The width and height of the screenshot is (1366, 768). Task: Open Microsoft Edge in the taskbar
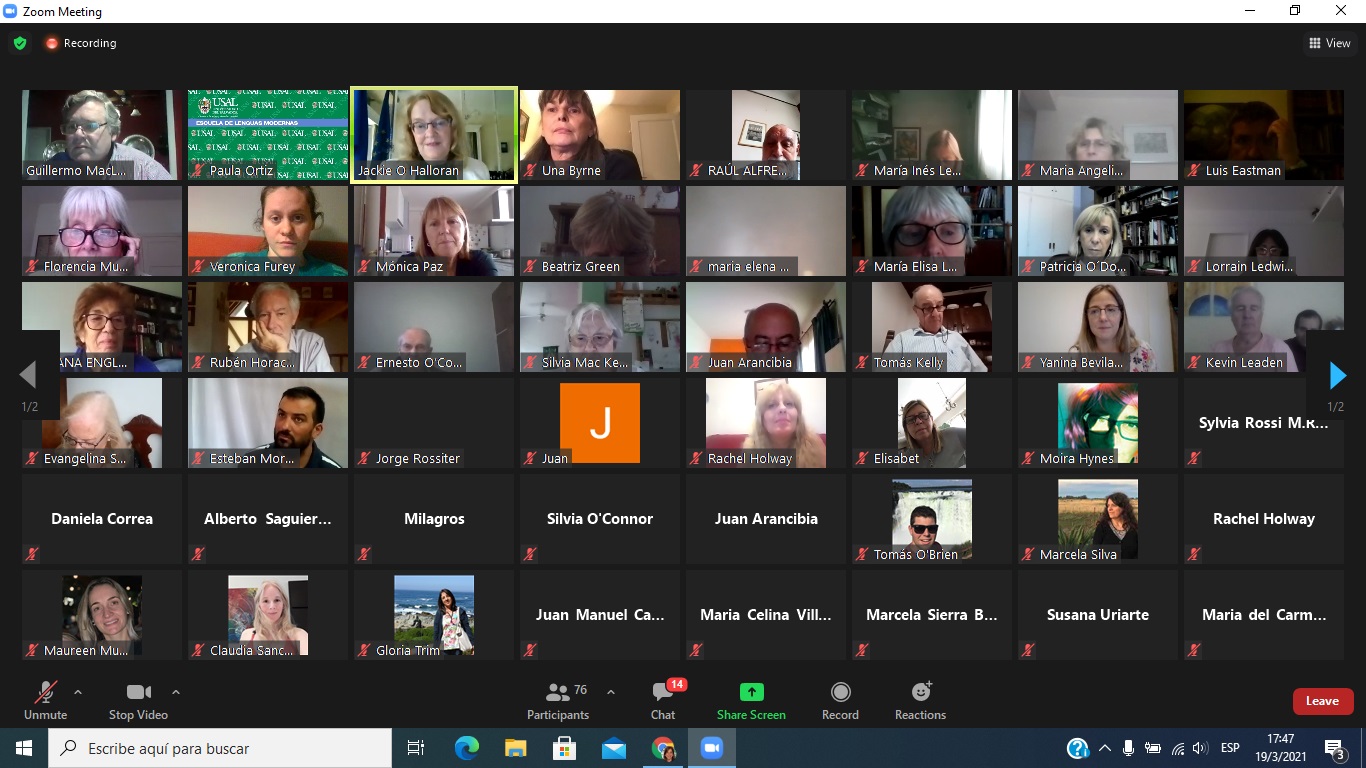(466, 748)
